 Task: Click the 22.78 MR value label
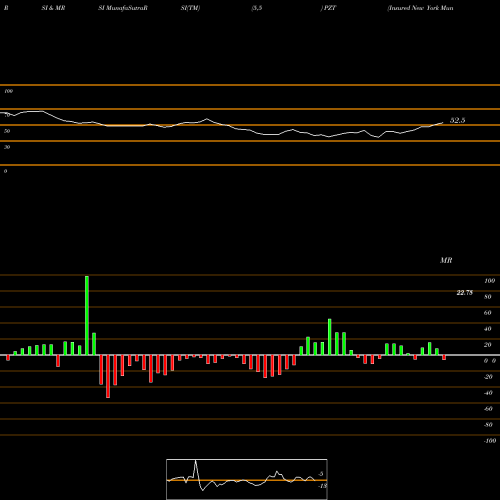tap(464, 293)
